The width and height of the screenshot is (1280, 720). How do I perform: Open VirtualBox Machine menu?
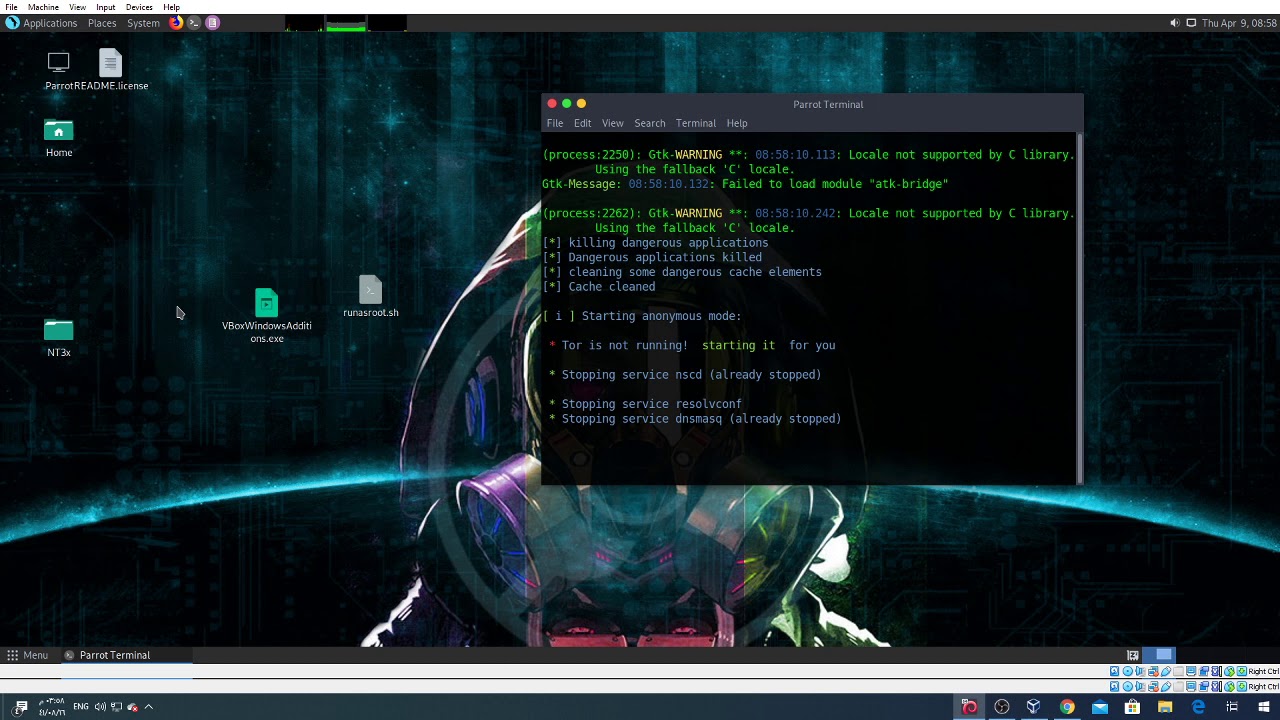tap(43, 7)
